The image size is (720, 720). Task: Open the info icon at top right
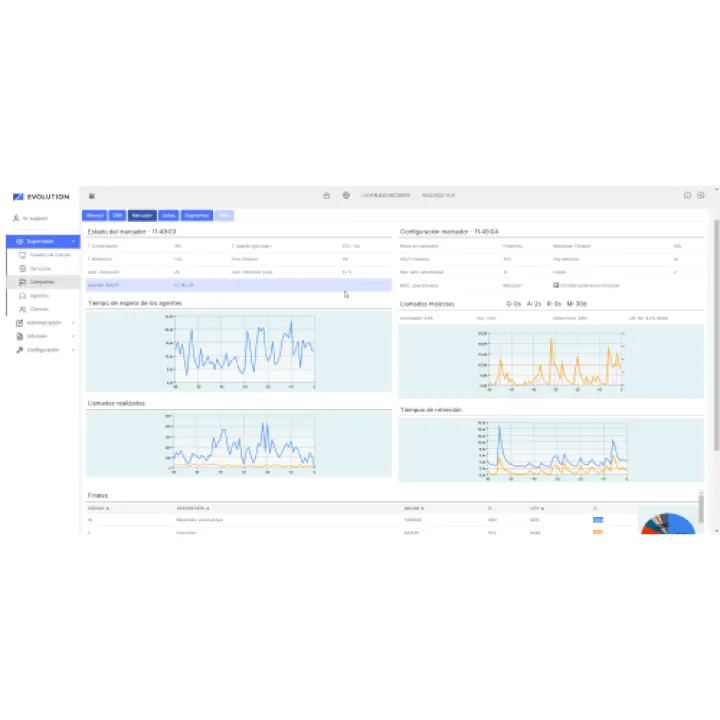coord(687,196)
